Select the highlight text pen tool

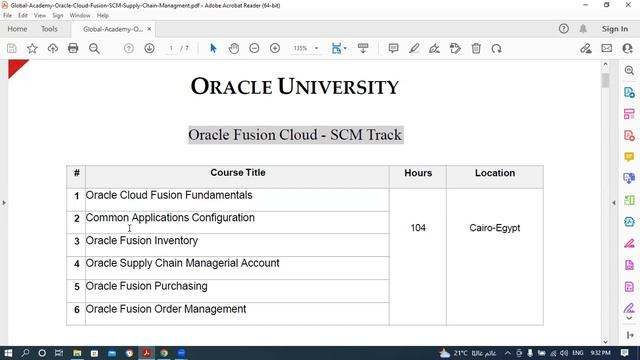[x=414, y=49]
